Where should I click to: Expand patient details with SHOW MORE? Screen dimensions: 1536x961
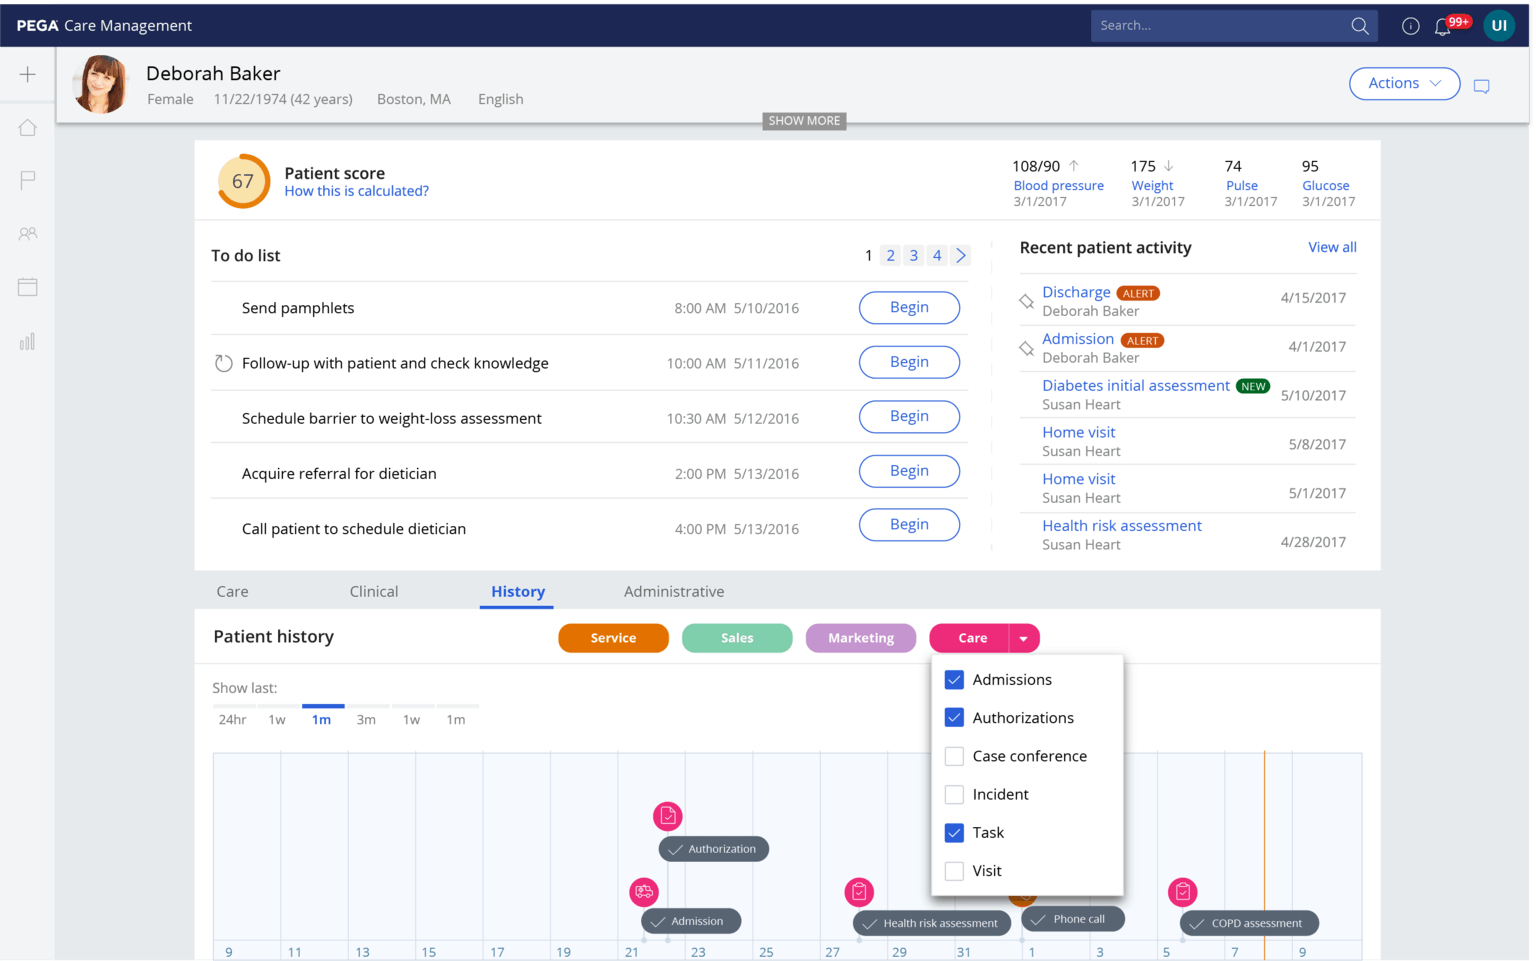803,120
